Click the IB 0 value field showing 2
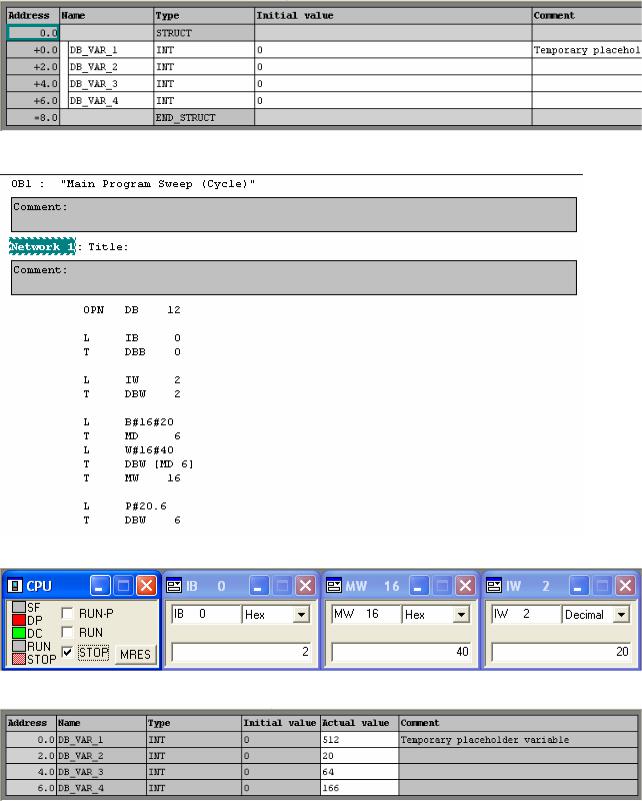This screenshot has height=801, width=642. tap(242, 652)
